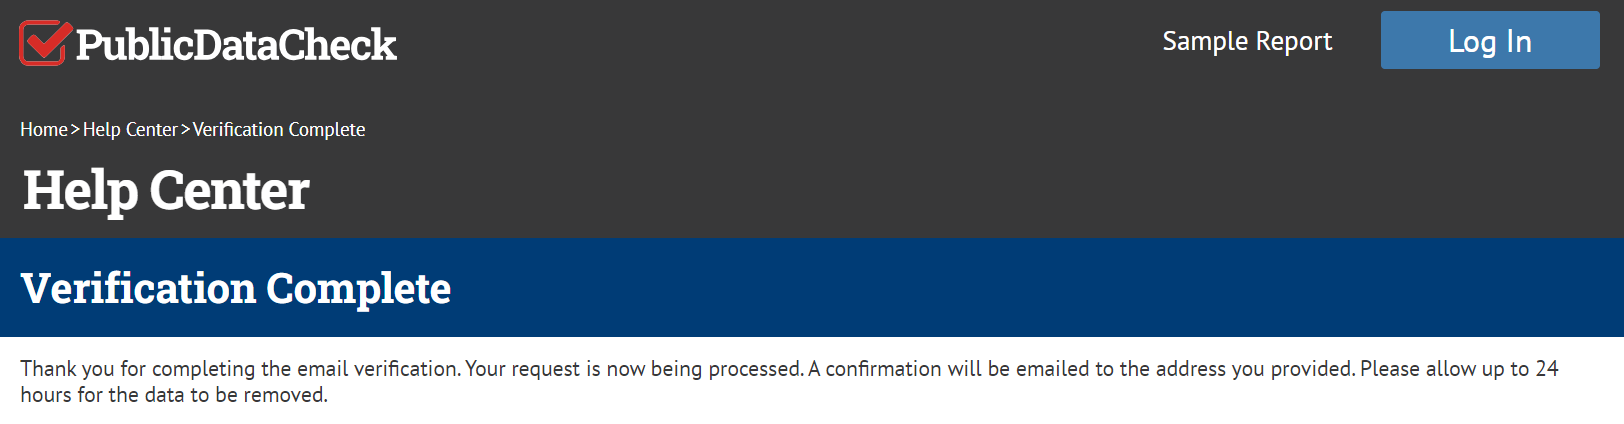1624x424 pixels.
Task: Click "hours for the data to be removed"
Action: (x=174, y=395)
